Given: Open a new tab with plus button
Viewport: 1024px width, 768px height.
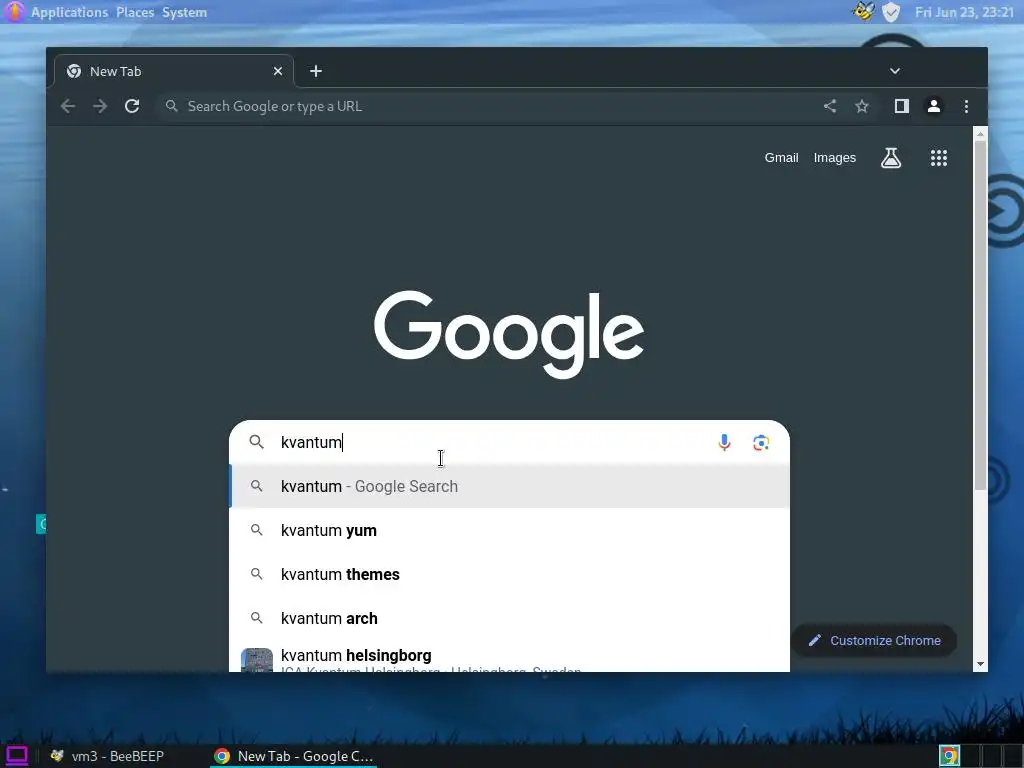Looking at the screenshot, I should pyautogui.click(x=316, y=71).
